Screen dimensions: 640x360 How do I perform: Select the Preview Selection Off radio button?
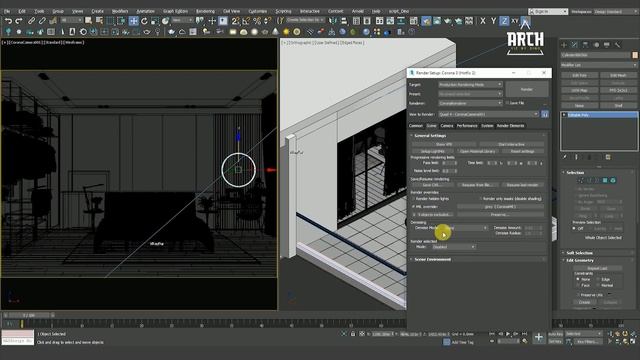(574, 229)
